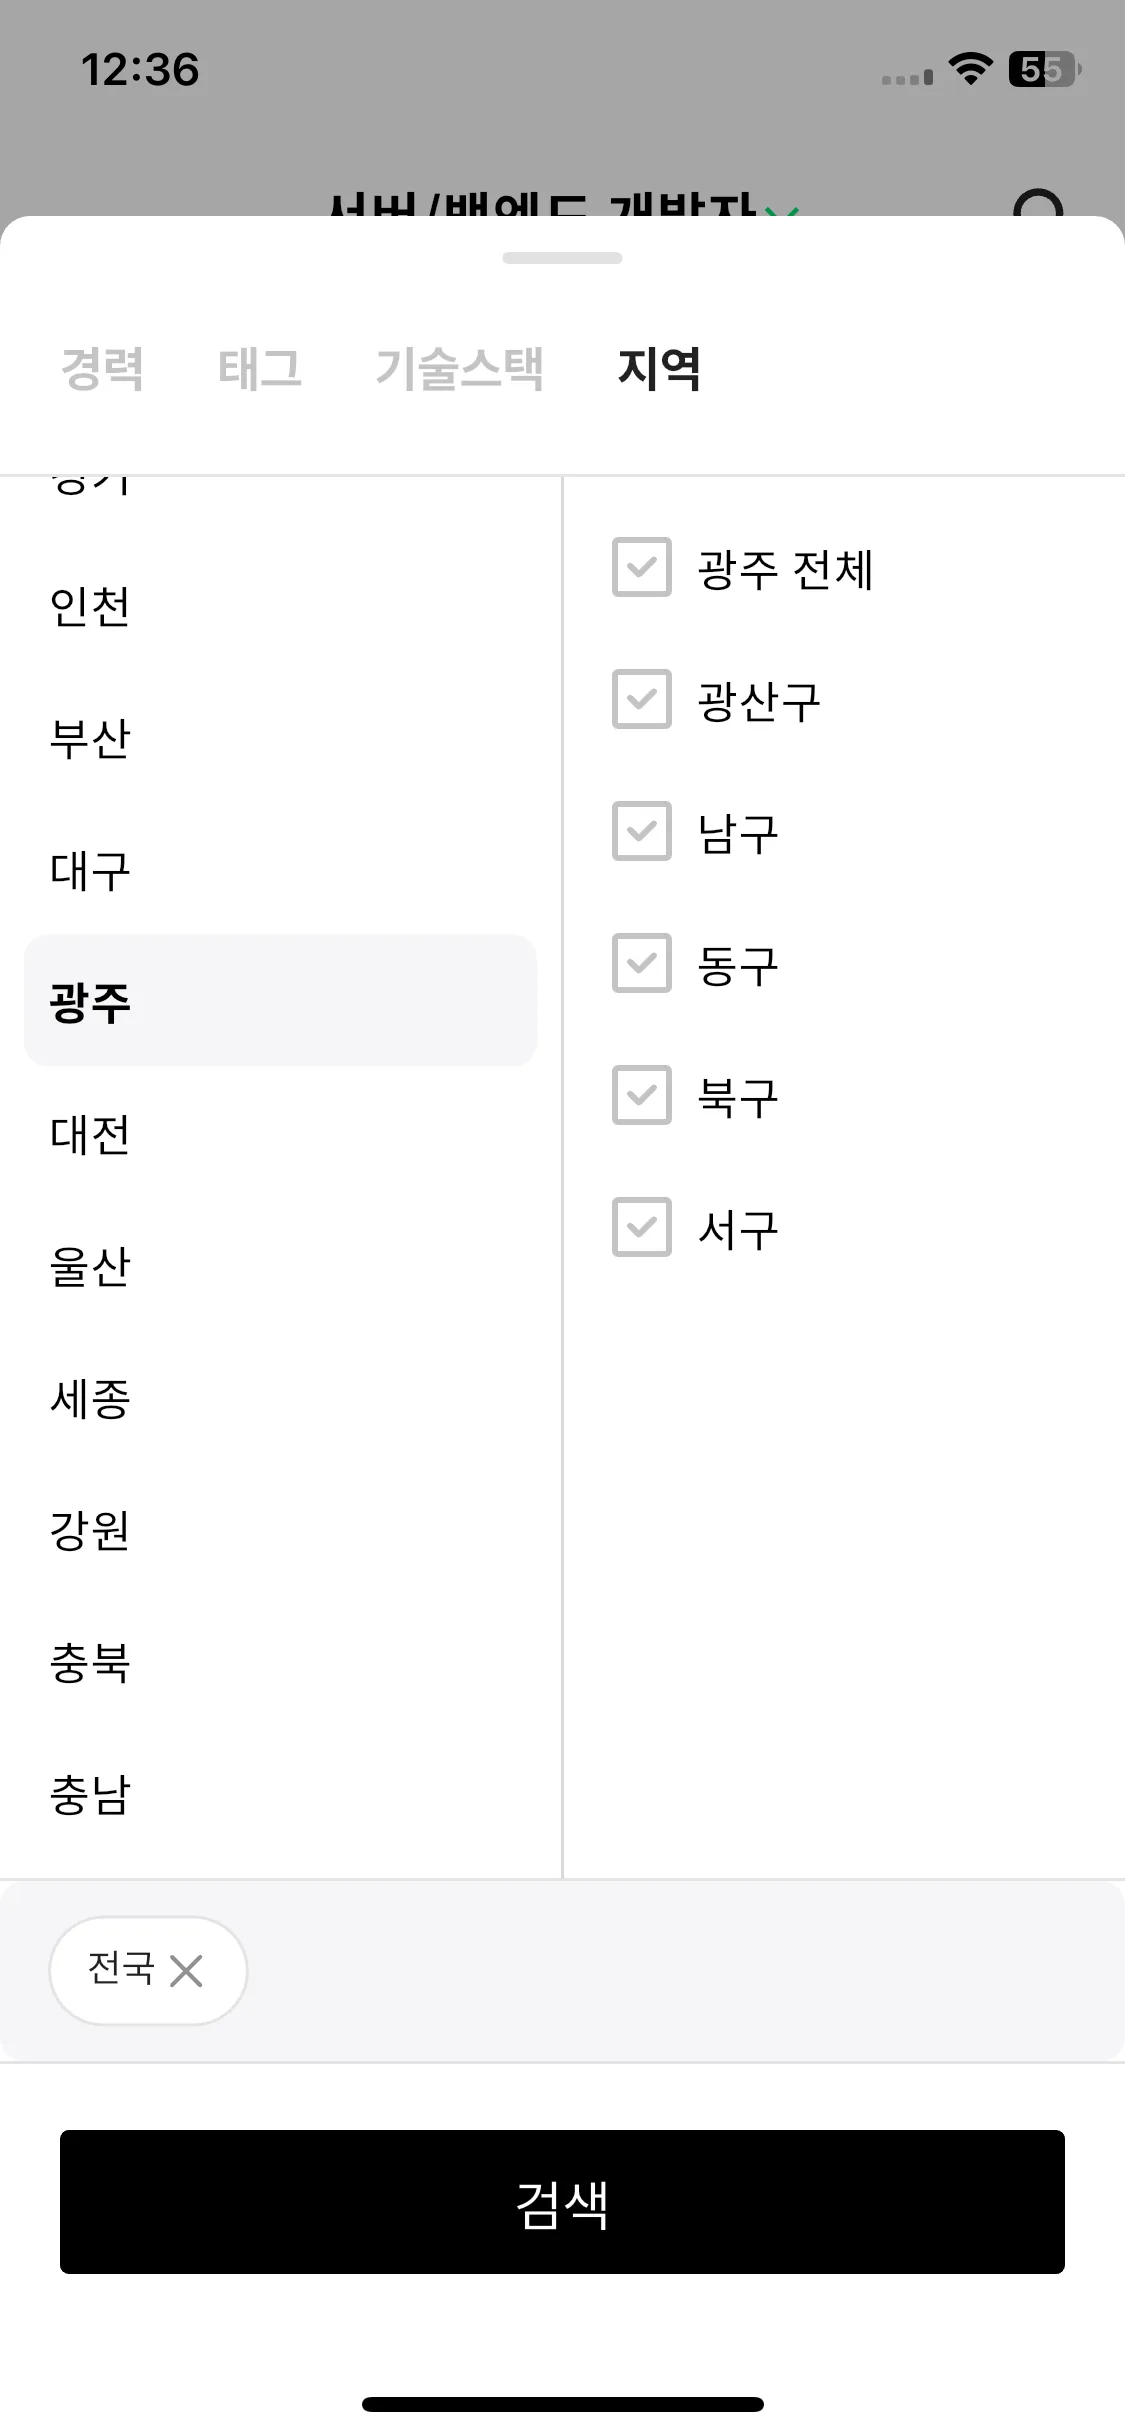Check the 광주 전체 checkbox

[x=642, y=567]
